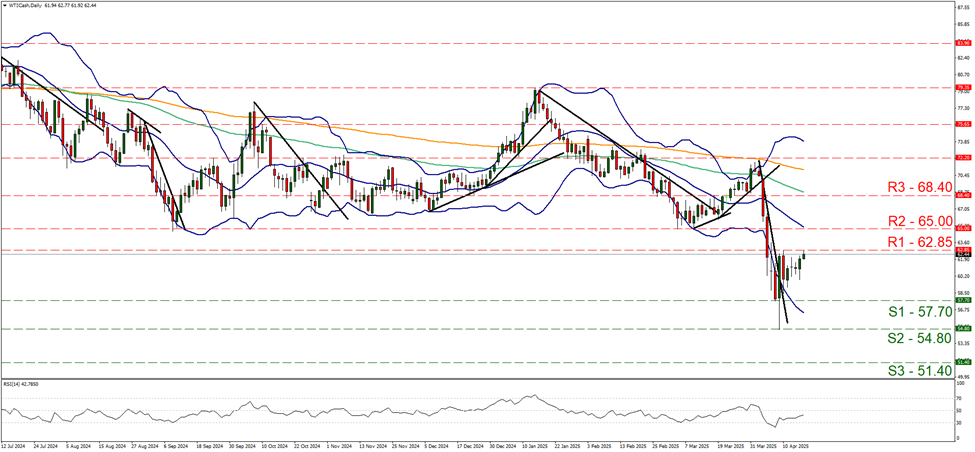The image size is (975, 452).
Task: Click the red 68.40 price tag on axis
Action: click(963, 195)
